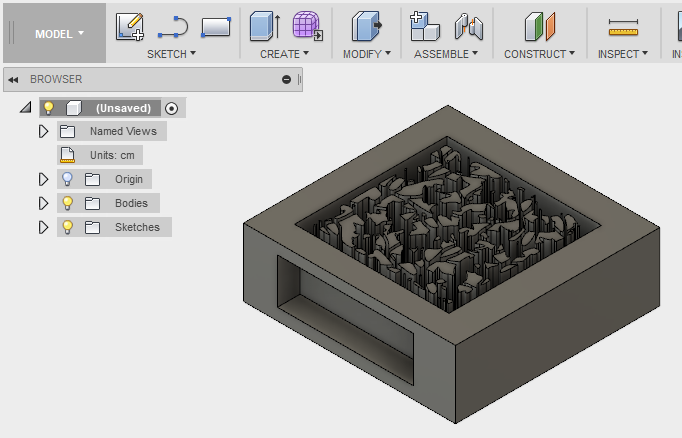Open the MODEL workspace dropdown
The height and width of the screenshot is (438, 682).
pos(55,33)
